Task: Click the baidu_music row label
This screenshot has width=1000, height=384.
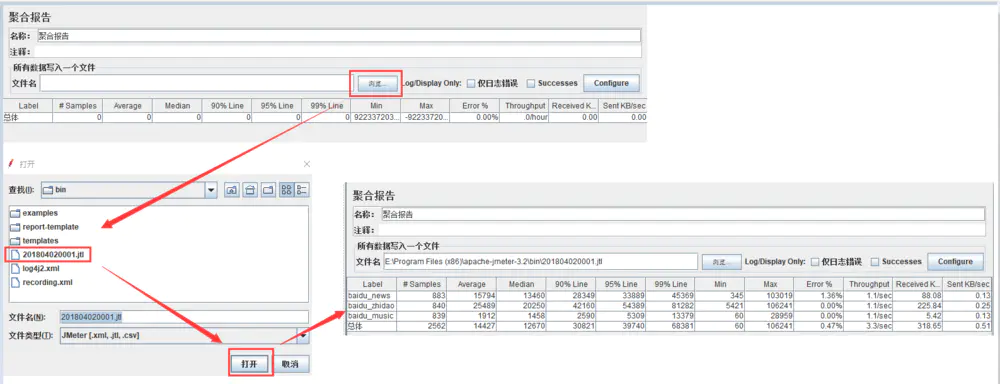Action: [371, 316]
